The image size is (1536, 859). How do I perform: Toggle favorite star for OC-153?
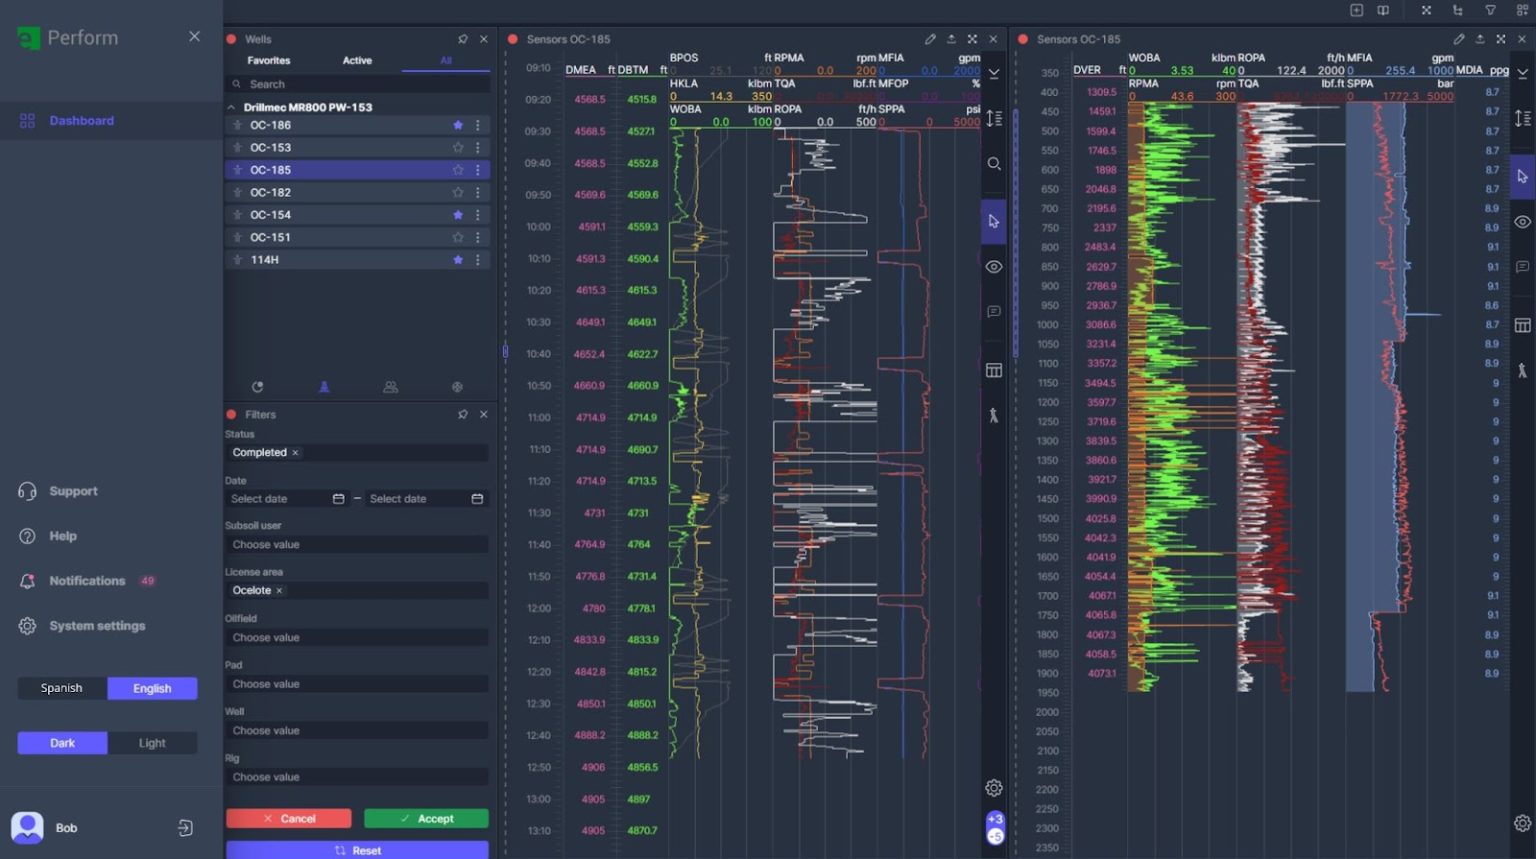coord(458,147)
